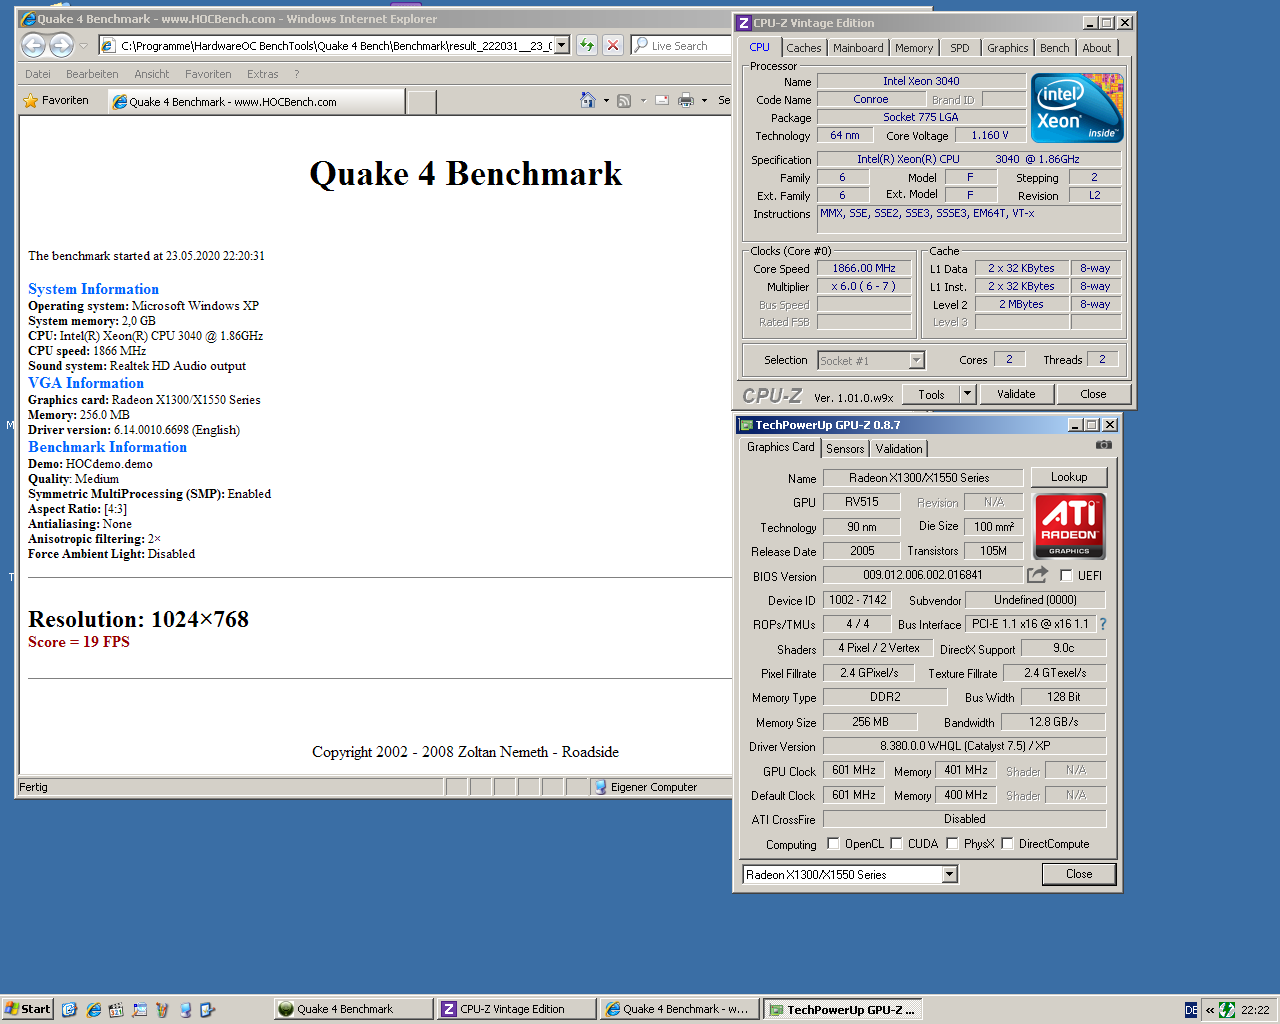The image size is (1280, 1024).
Task: Open the Extras menu
Action: coord(263,74)
